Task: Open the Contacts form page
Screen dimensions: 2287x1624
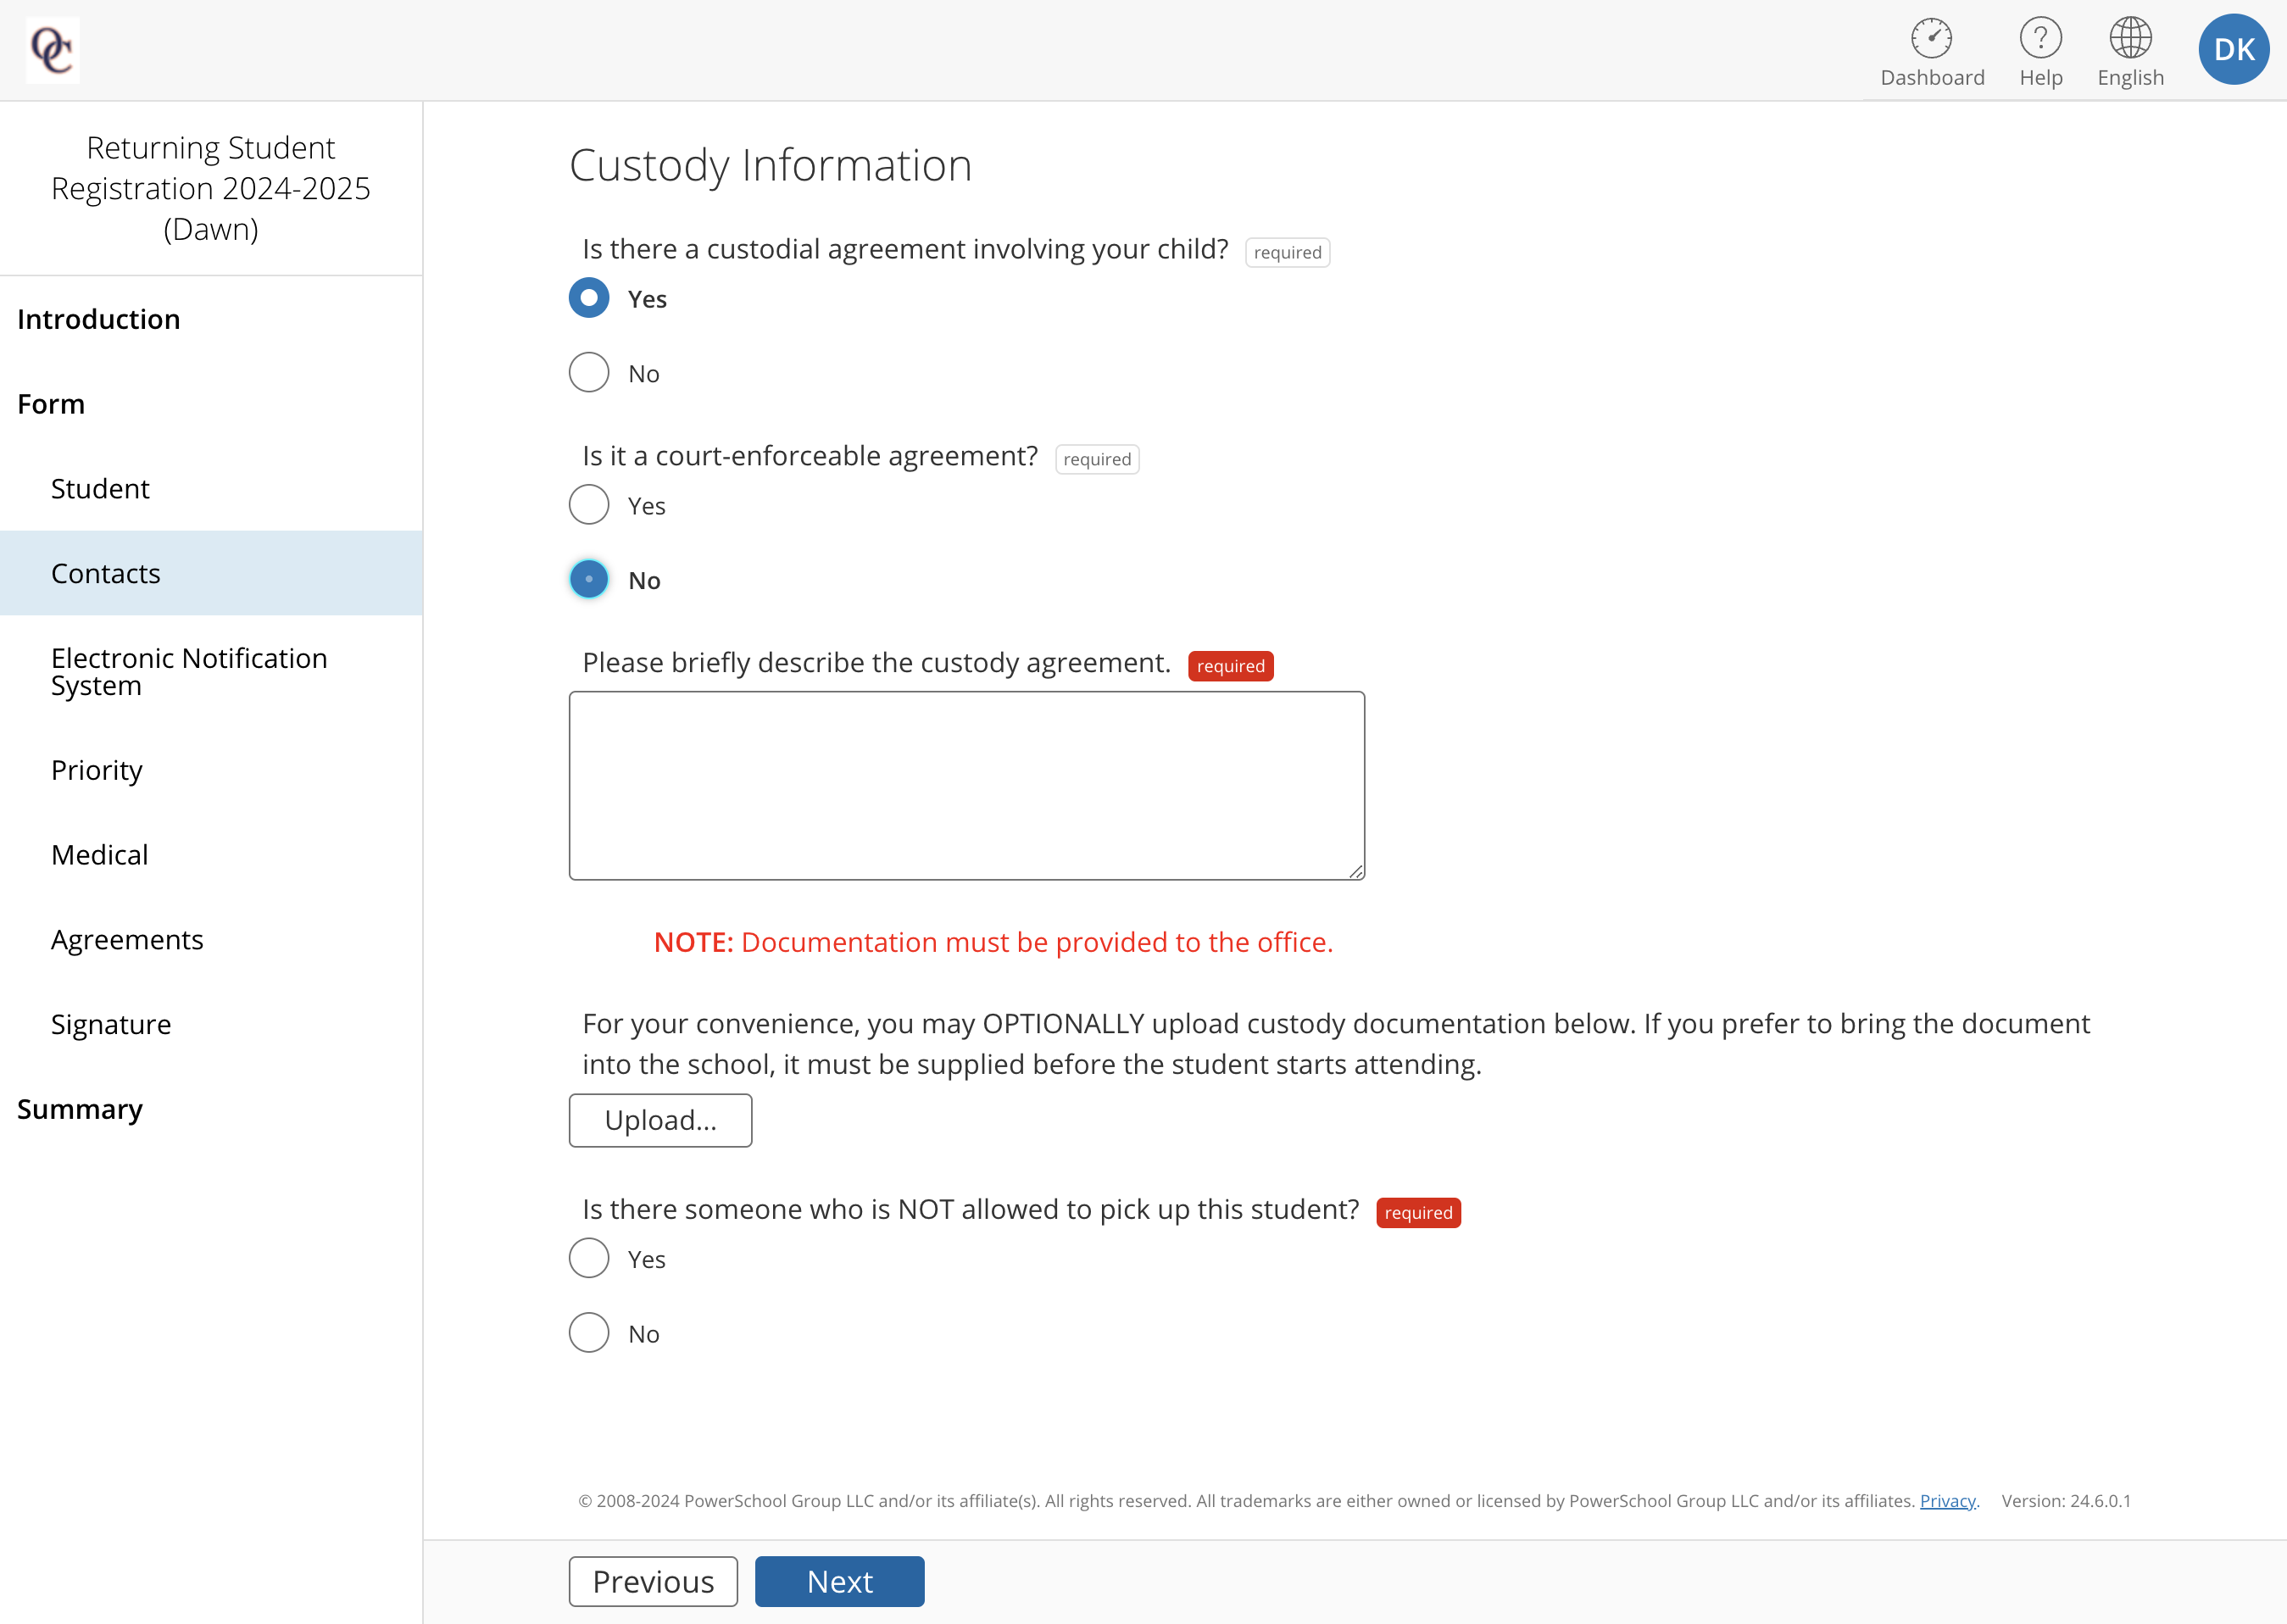Action: click(x=211, y=573)
